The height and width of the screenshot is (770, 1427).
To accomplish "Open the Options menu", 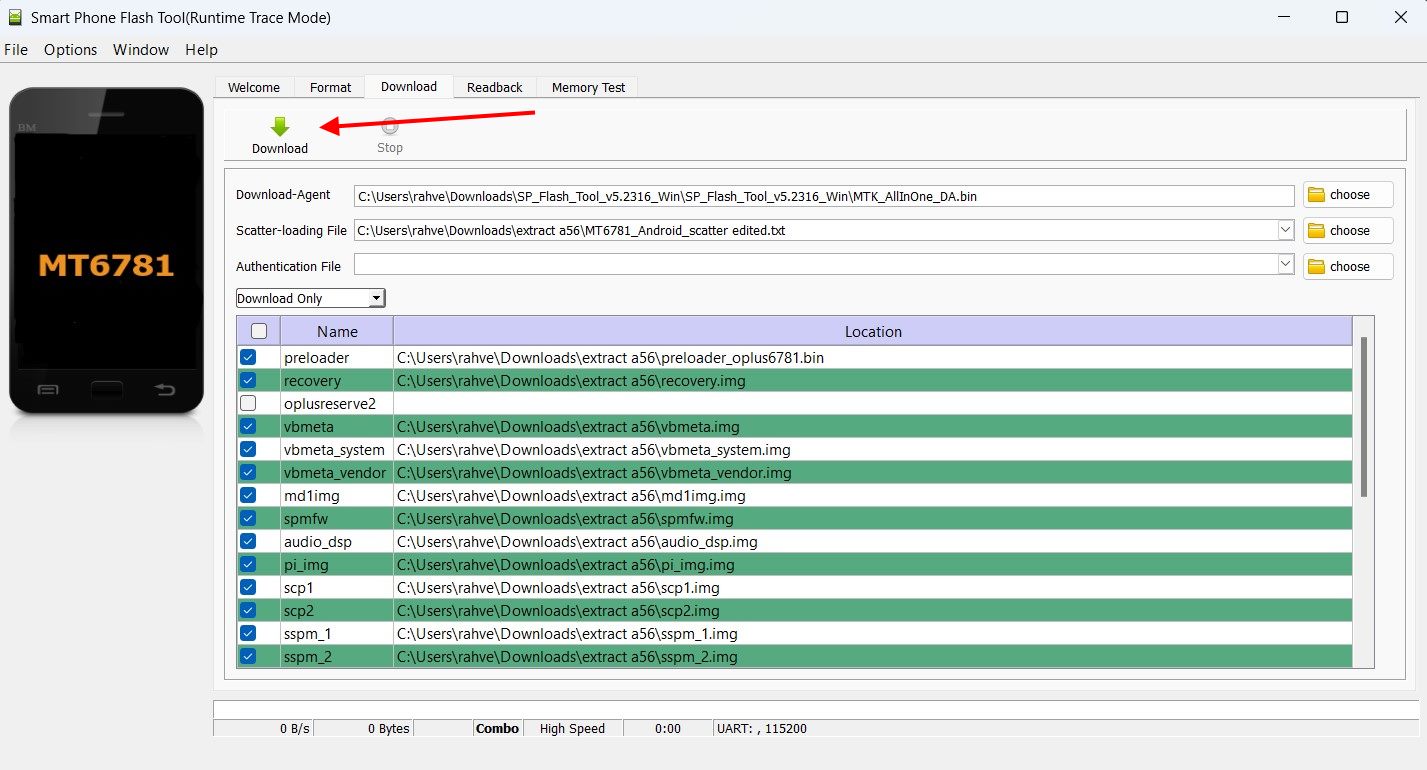I will pyautogui.click(x=71, y=50).
